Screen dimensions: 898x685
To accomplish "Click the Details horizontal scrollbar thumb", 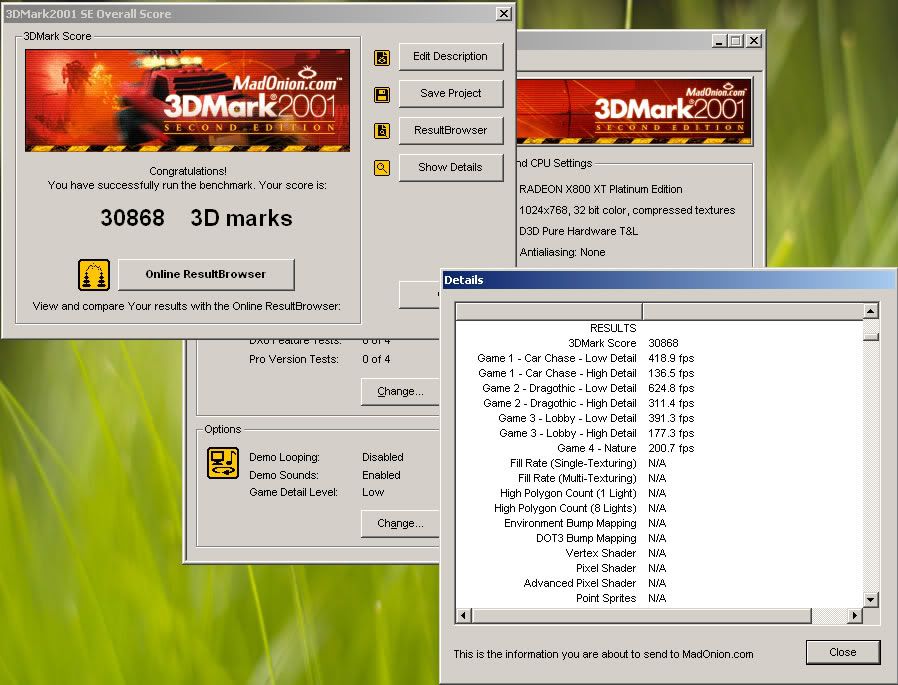I will click(641, 616).
